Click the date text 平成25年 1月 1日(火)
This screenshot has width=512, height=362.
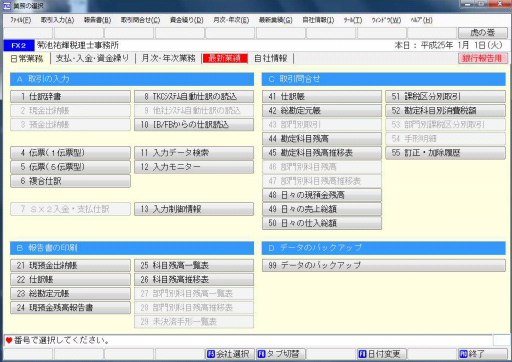461,45
